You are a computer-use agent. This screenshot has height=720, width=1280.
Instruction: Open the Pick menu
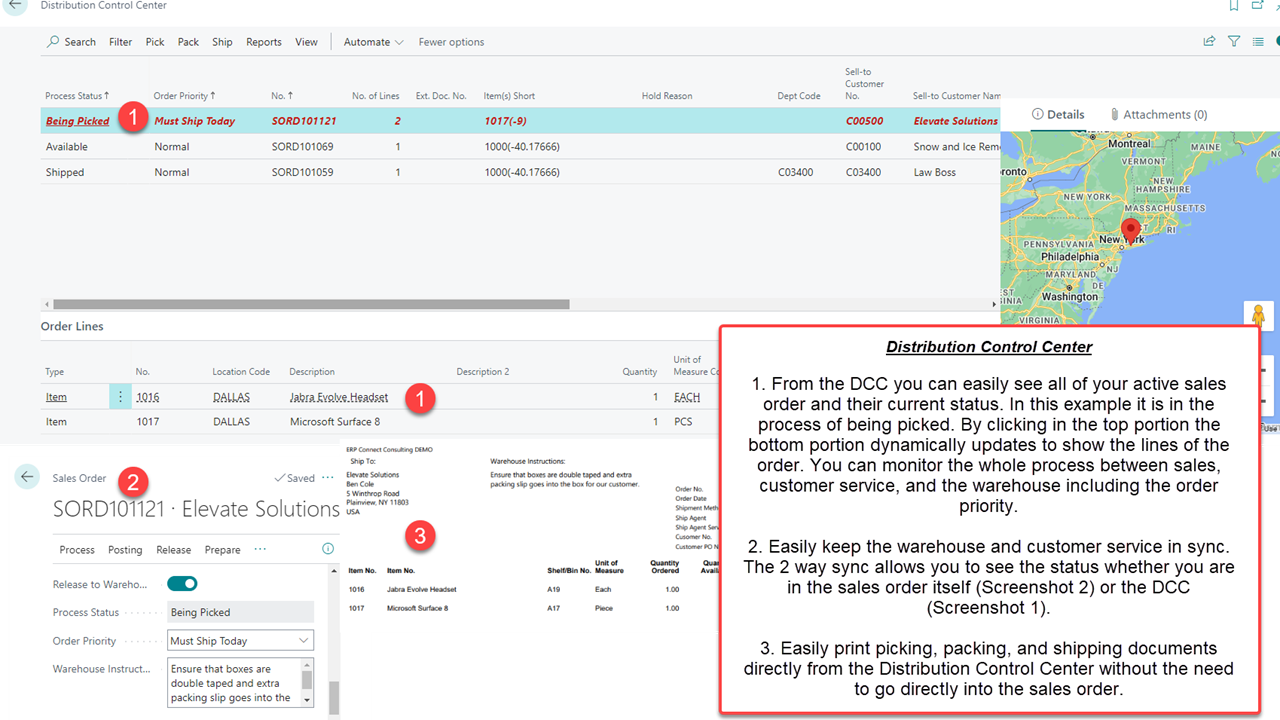(155, 42)
